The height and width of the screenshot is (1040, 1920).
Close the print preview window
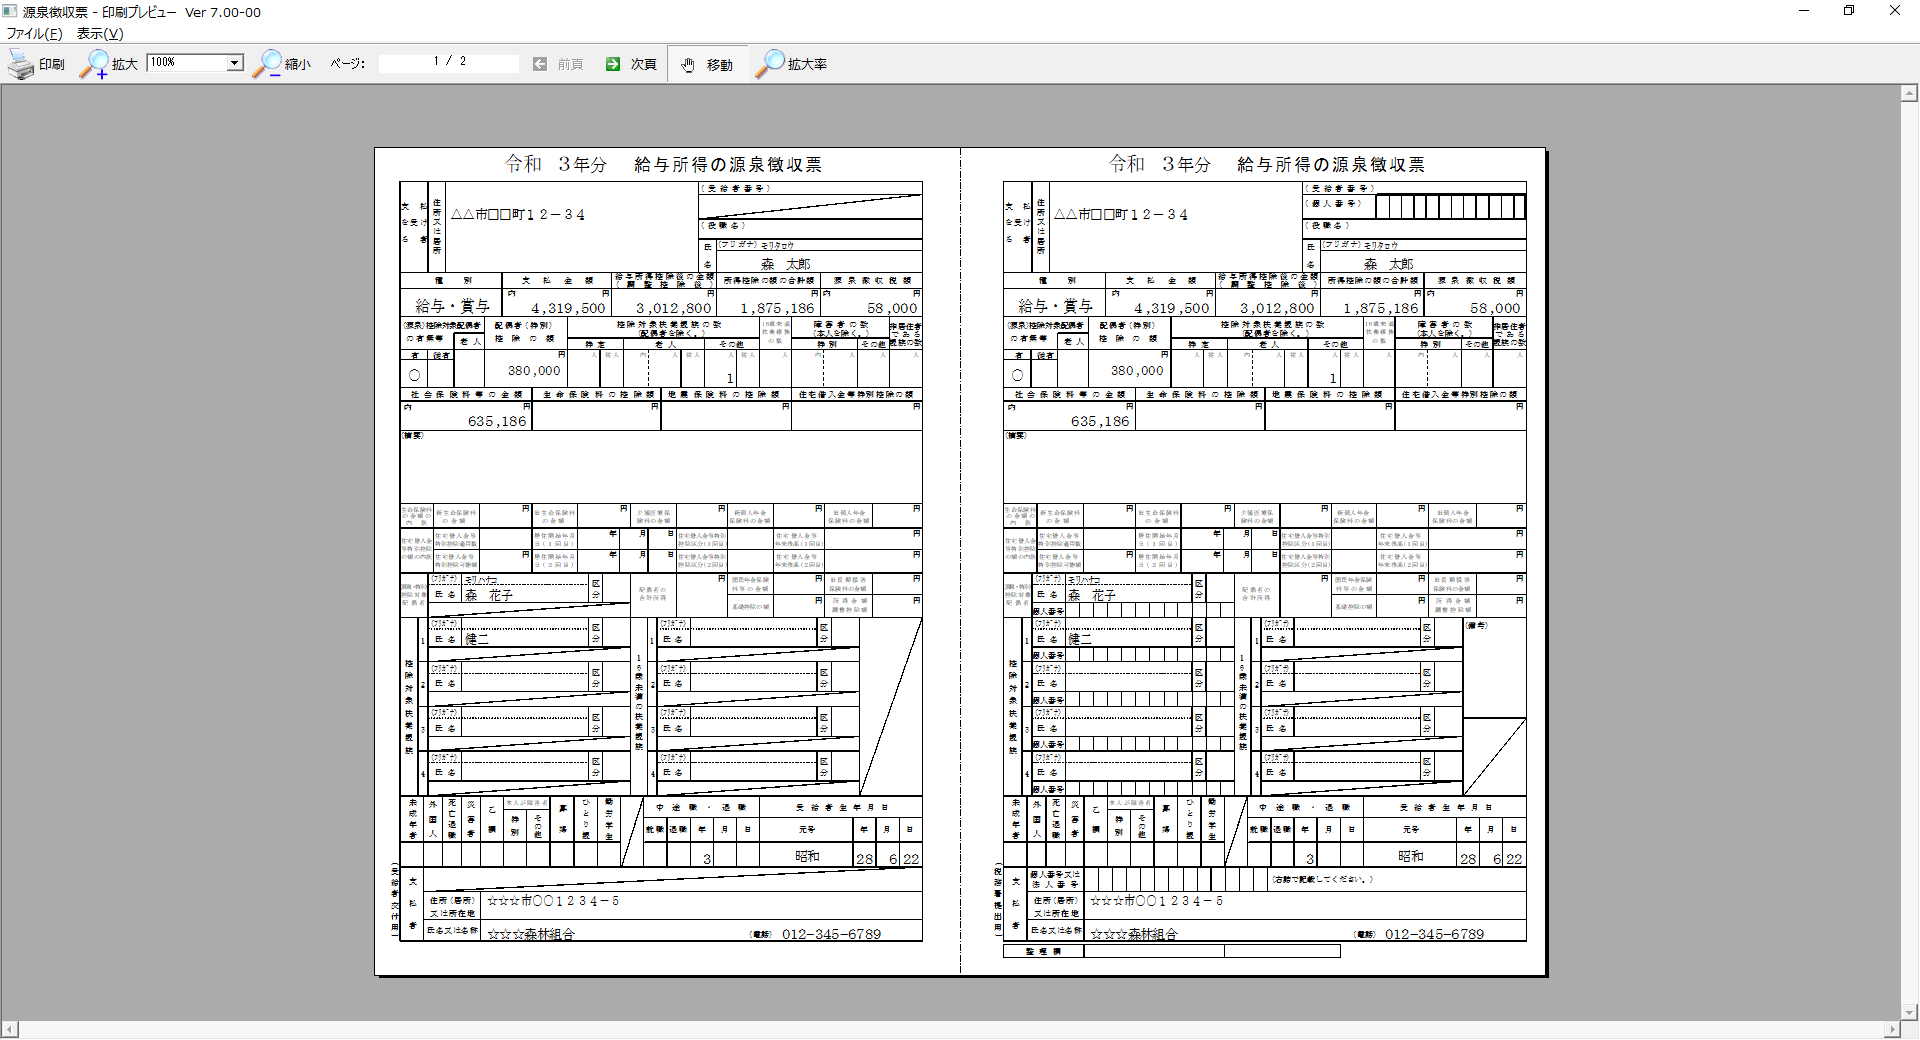1895,11
